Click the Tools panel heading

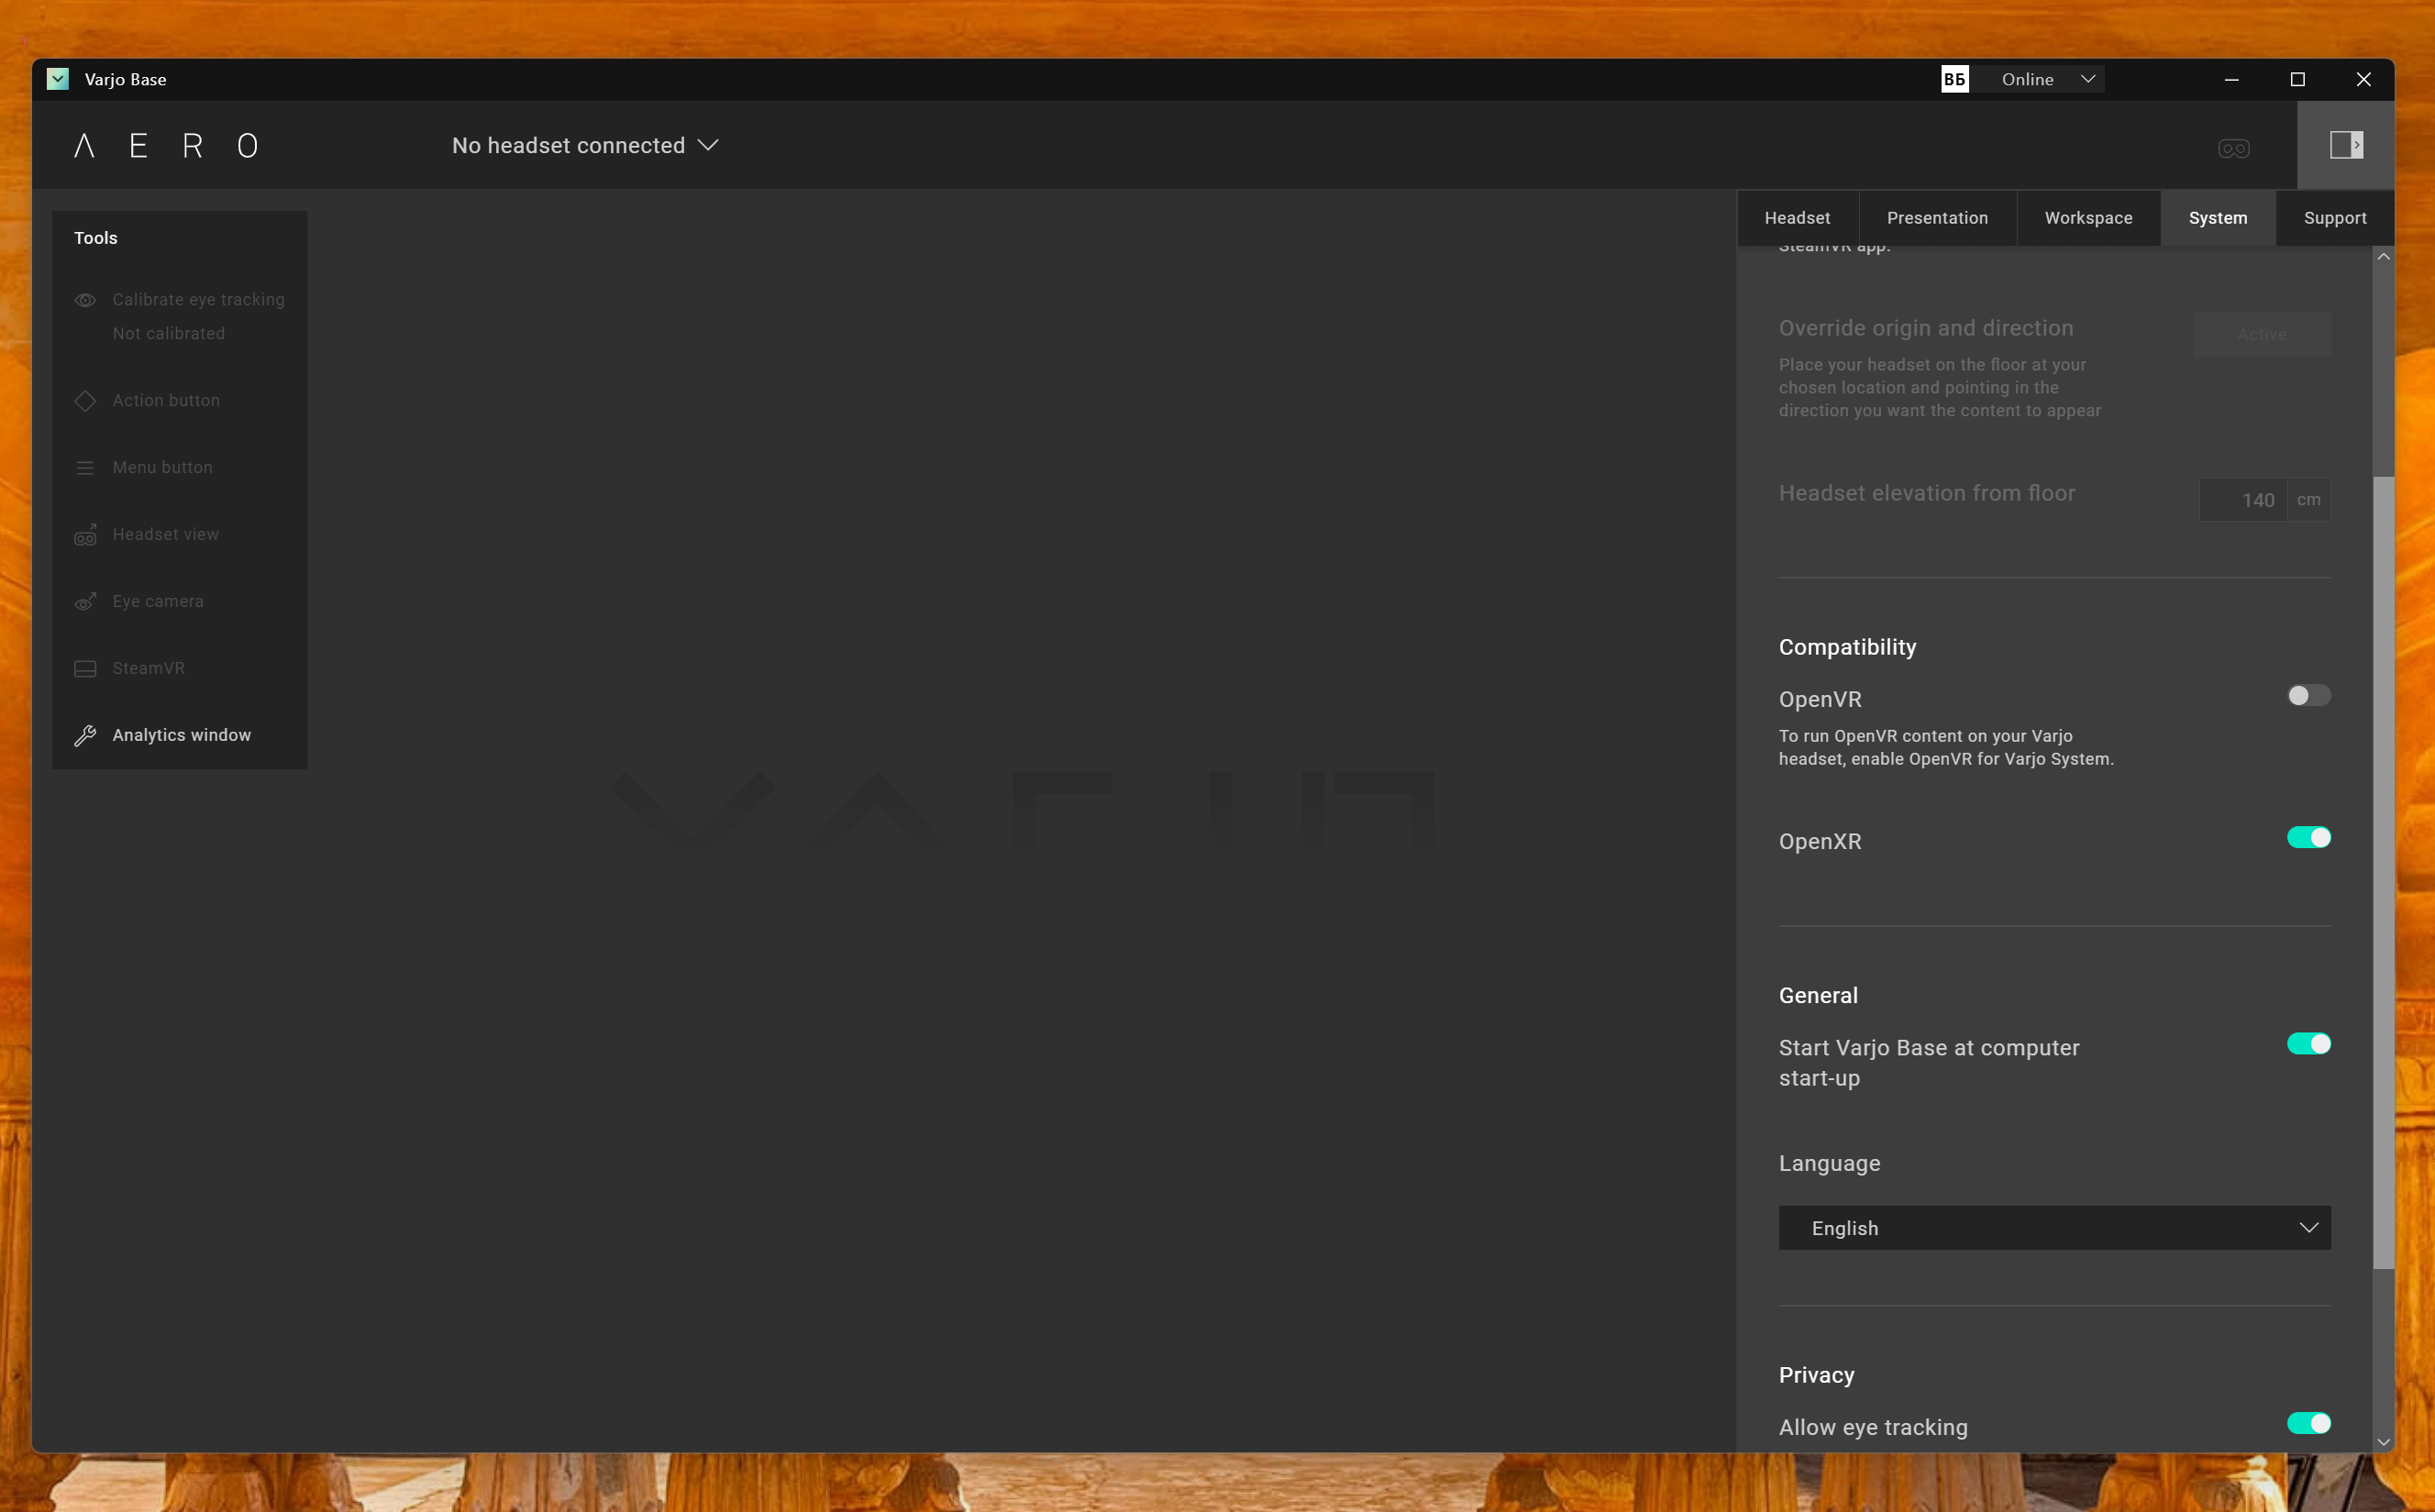[96, 238]
